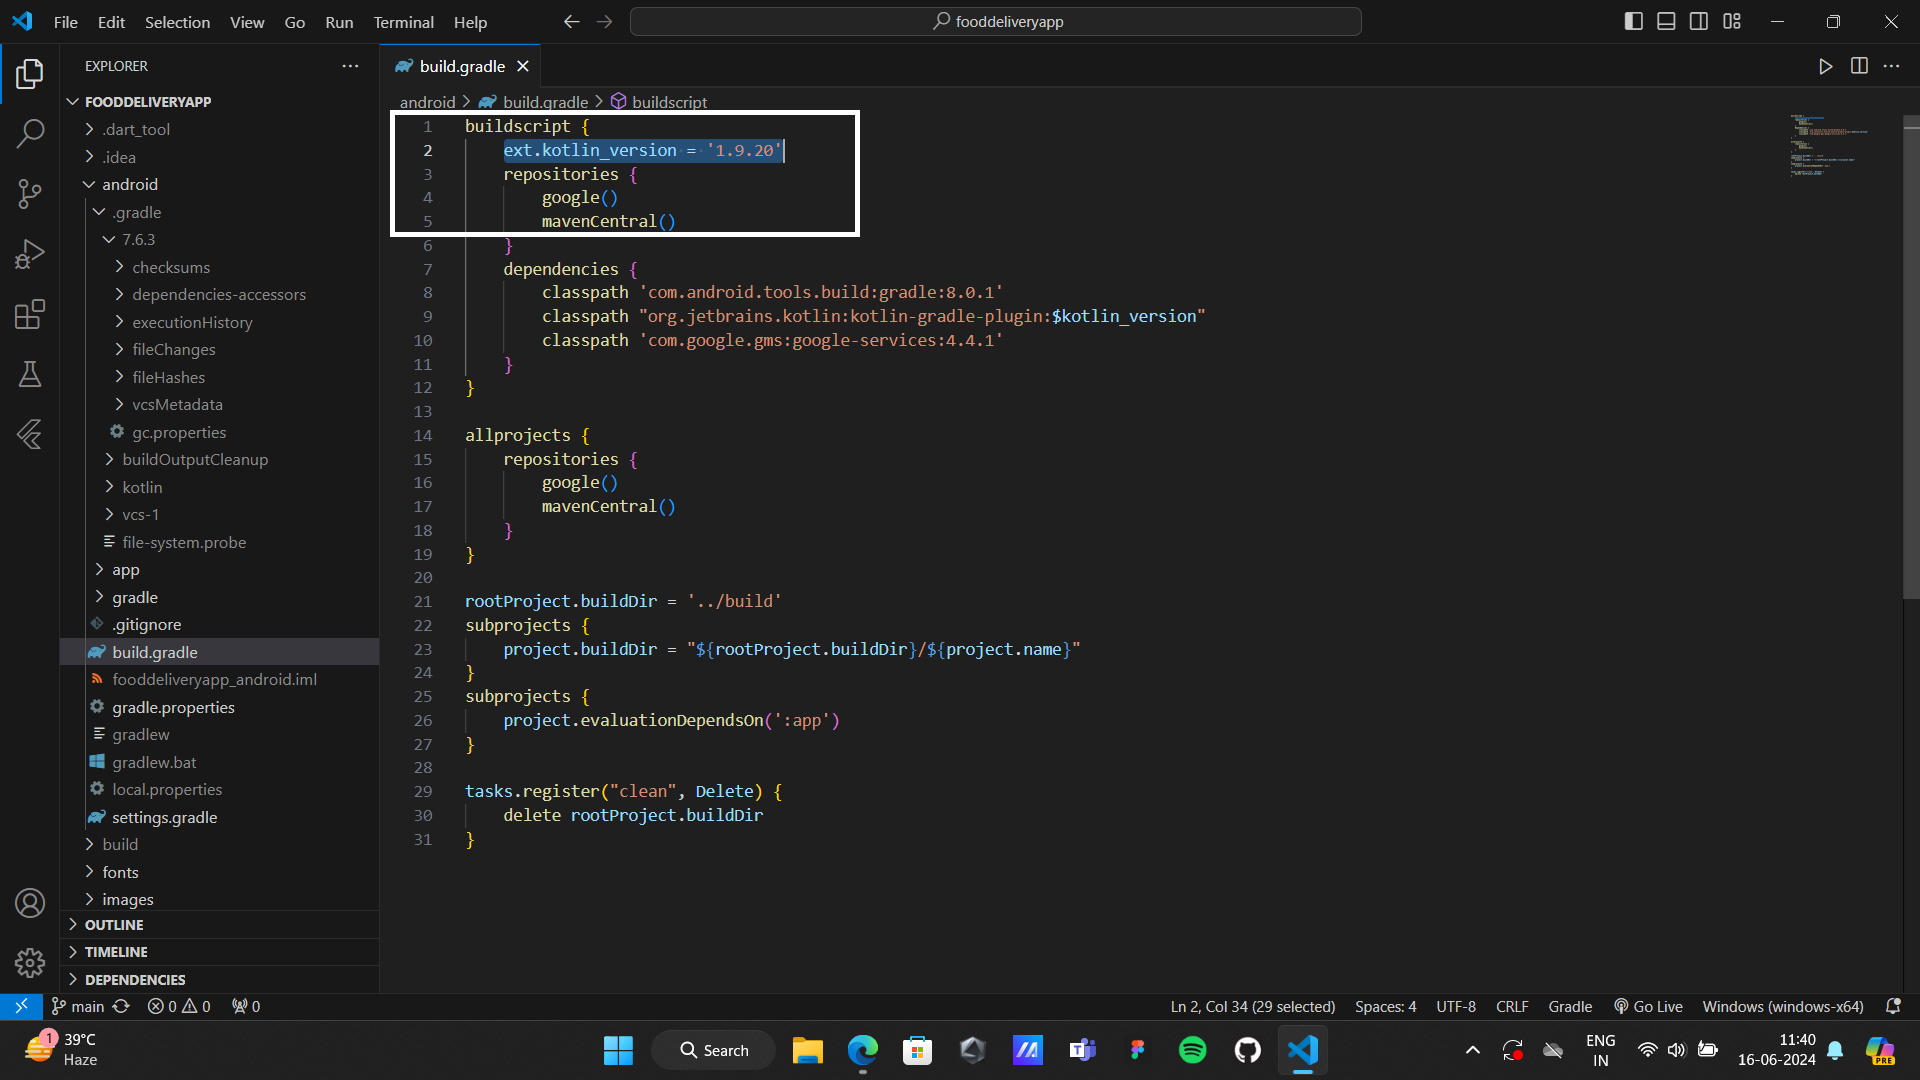Screen dimensions: 1920x1080
Task: Toggle the primary side bar layout button
Action: pos(1633,21)
